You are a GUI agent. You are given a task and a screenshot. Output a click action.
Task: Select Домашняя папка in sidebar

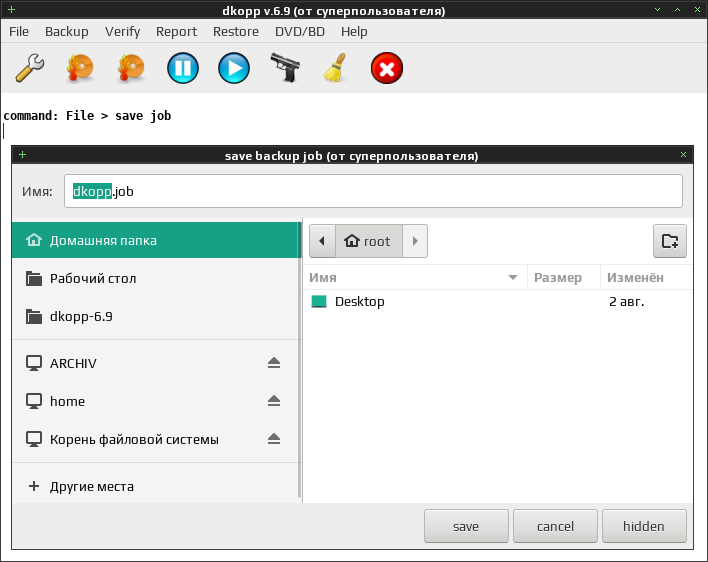[156, 240]
